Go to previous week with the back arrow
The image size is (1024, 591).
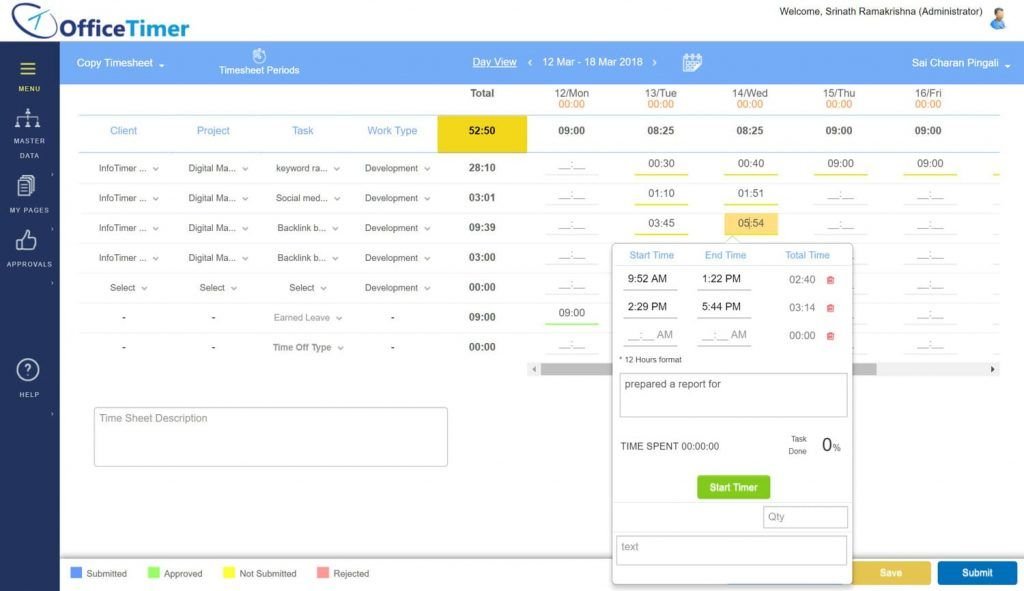(x=529, y=61)
